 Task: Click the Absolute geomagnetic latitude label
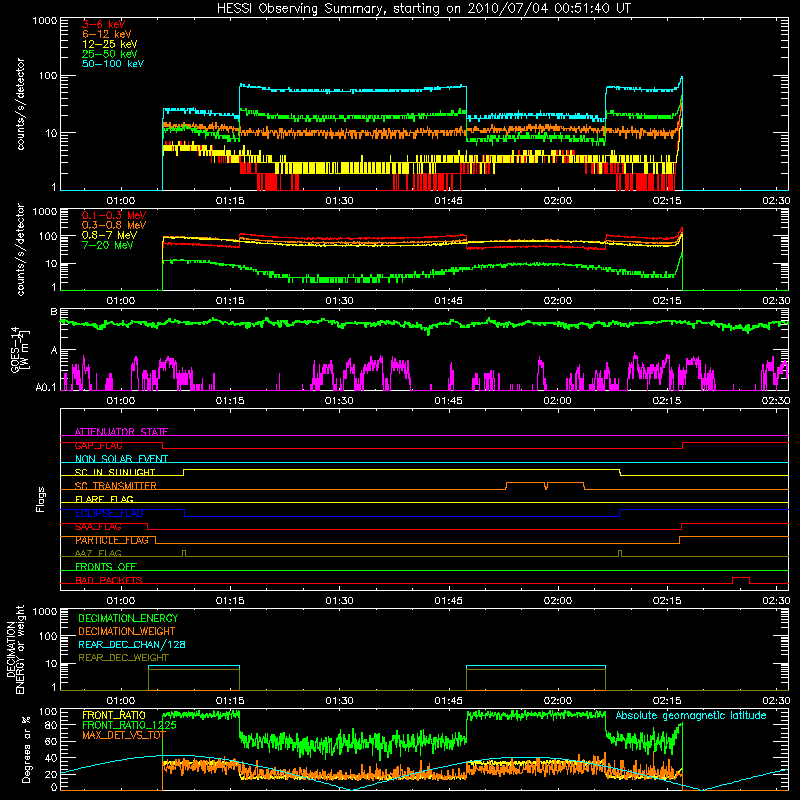coord(691,715)
